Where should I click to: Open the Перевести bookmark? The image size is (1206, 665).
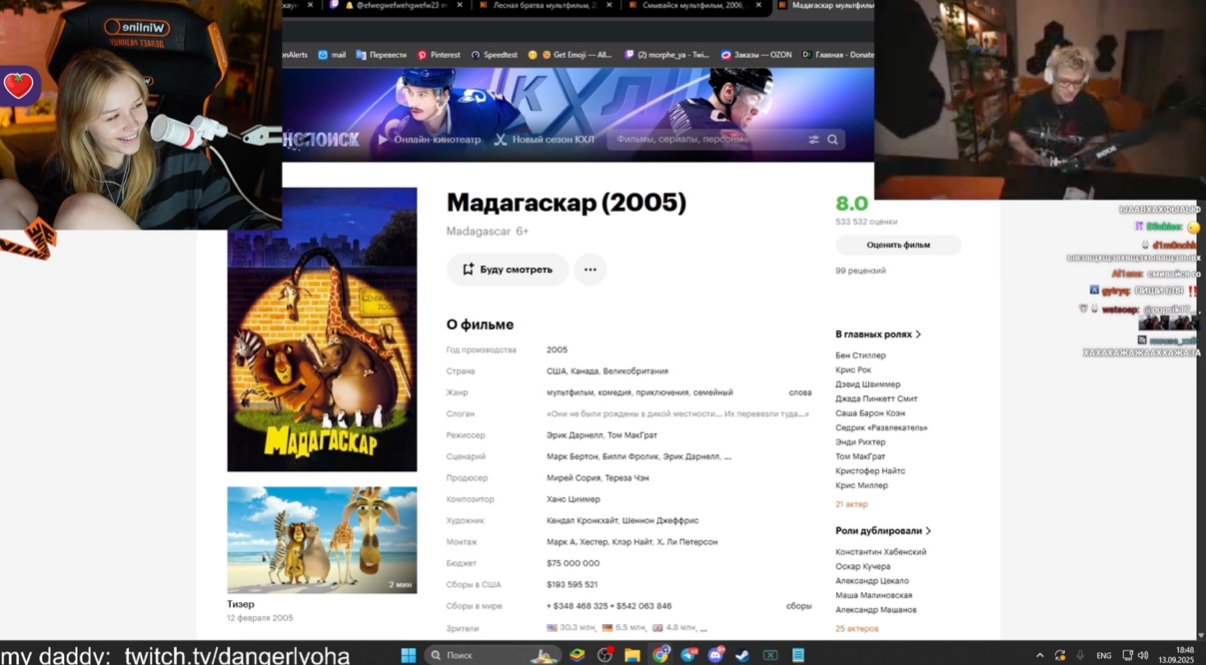tap(381, 55)
